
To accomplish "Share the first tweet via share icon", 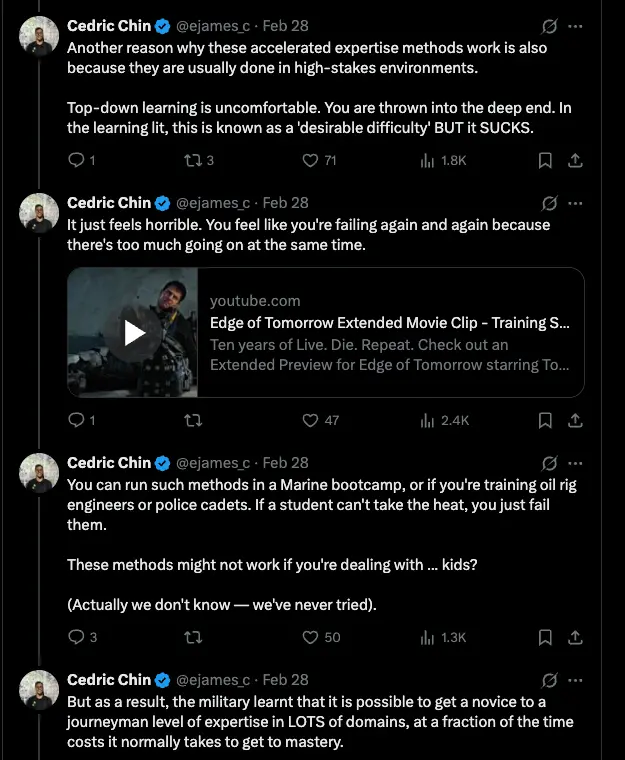I will [x=575, y=160].
